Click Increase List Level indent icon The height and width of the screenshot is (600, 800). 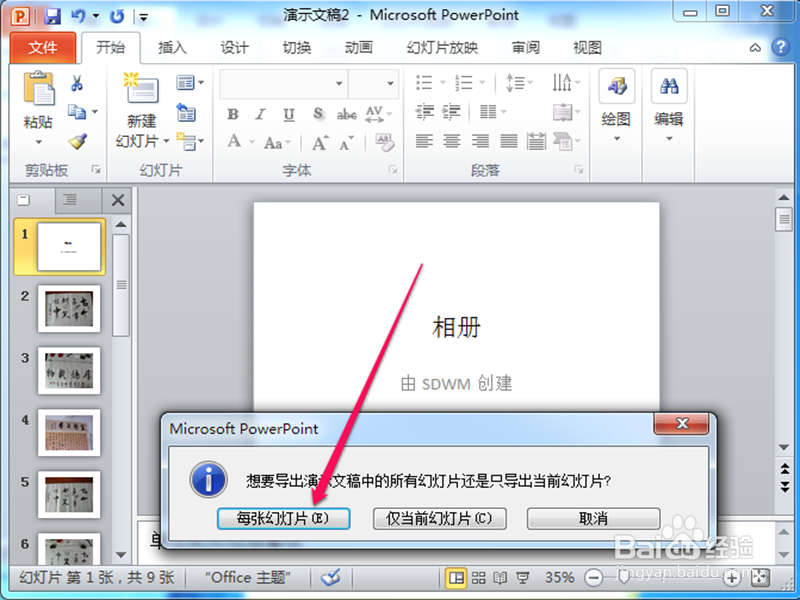(x=452, y=111)
